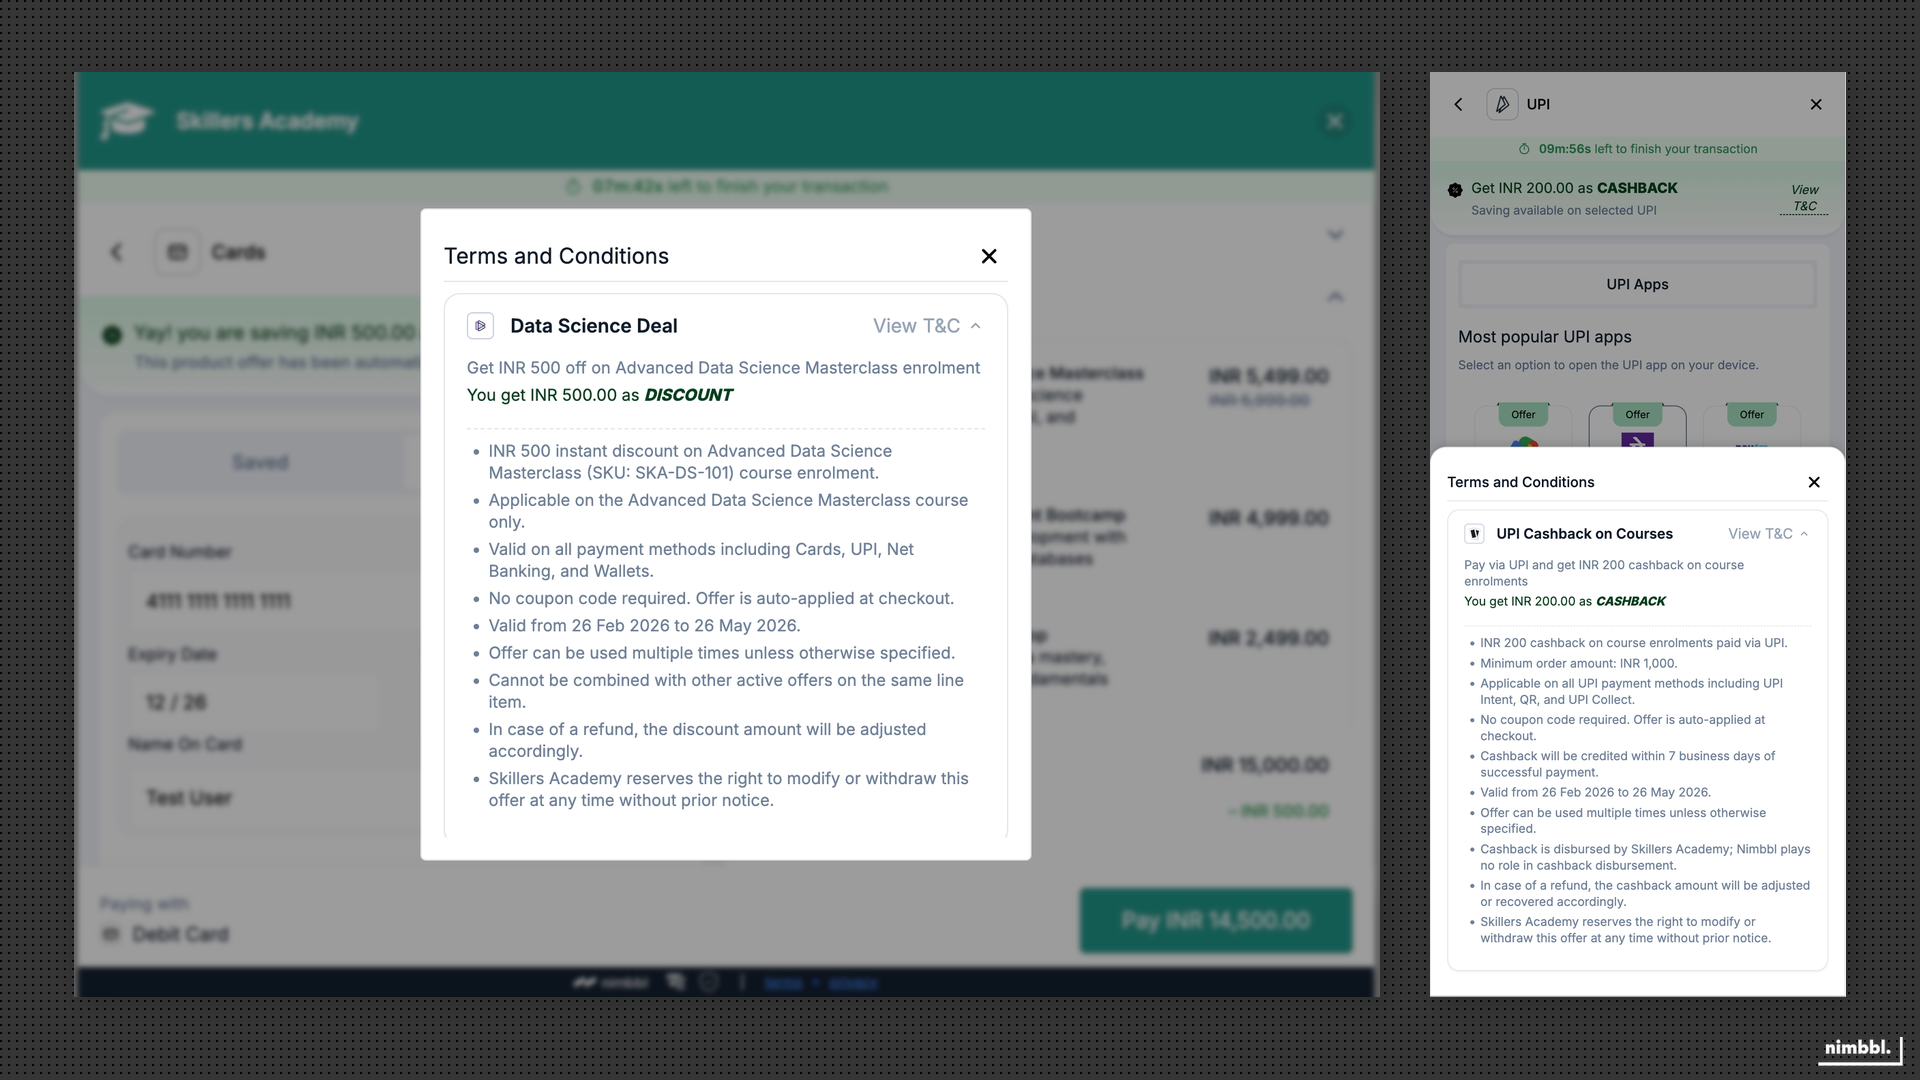The width and height of the screenshot is (1920, 1080).
Task: Click the UPI Cashback on Courses offer icon
Action: point(1474,533)
